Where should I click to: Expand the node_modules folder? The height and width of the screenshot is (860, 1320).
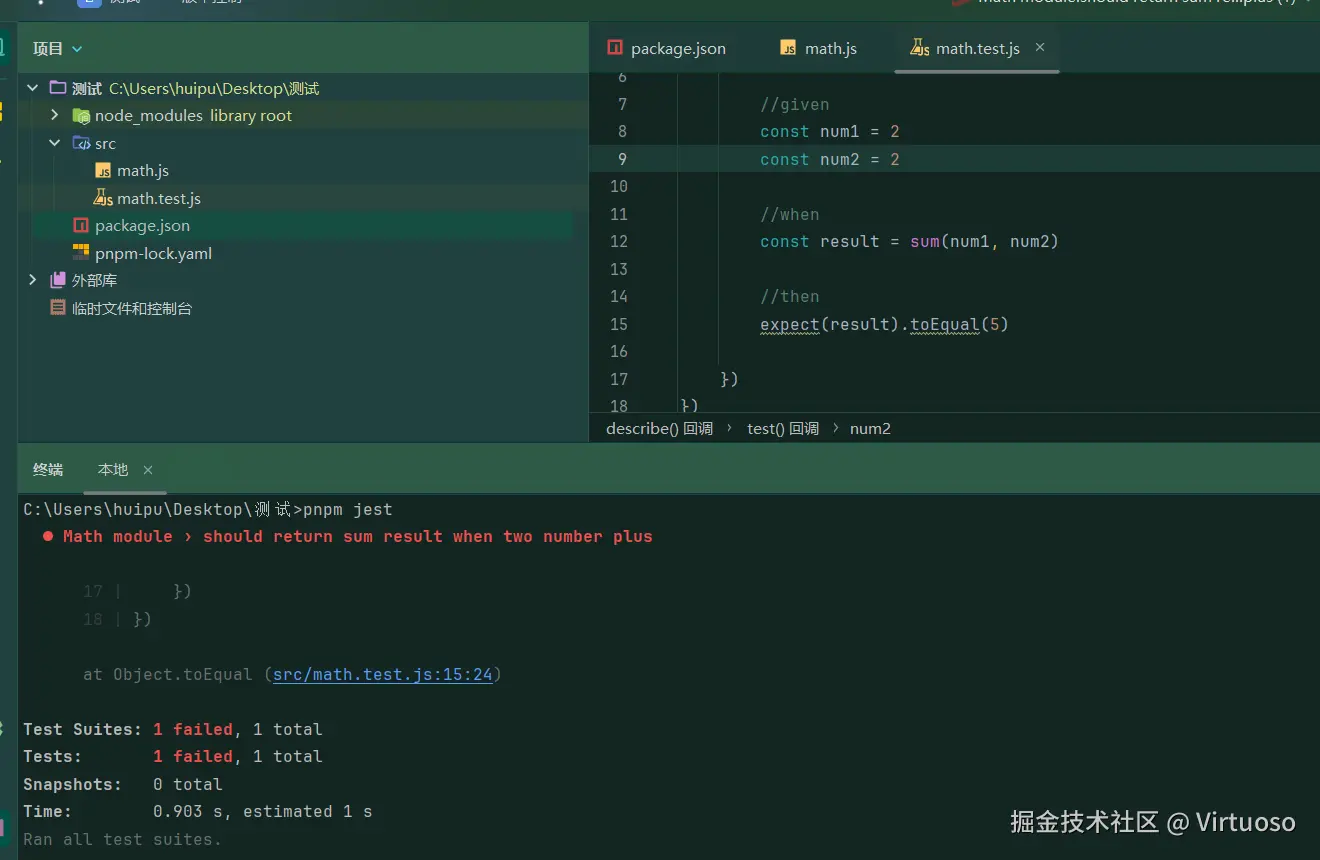55,116
